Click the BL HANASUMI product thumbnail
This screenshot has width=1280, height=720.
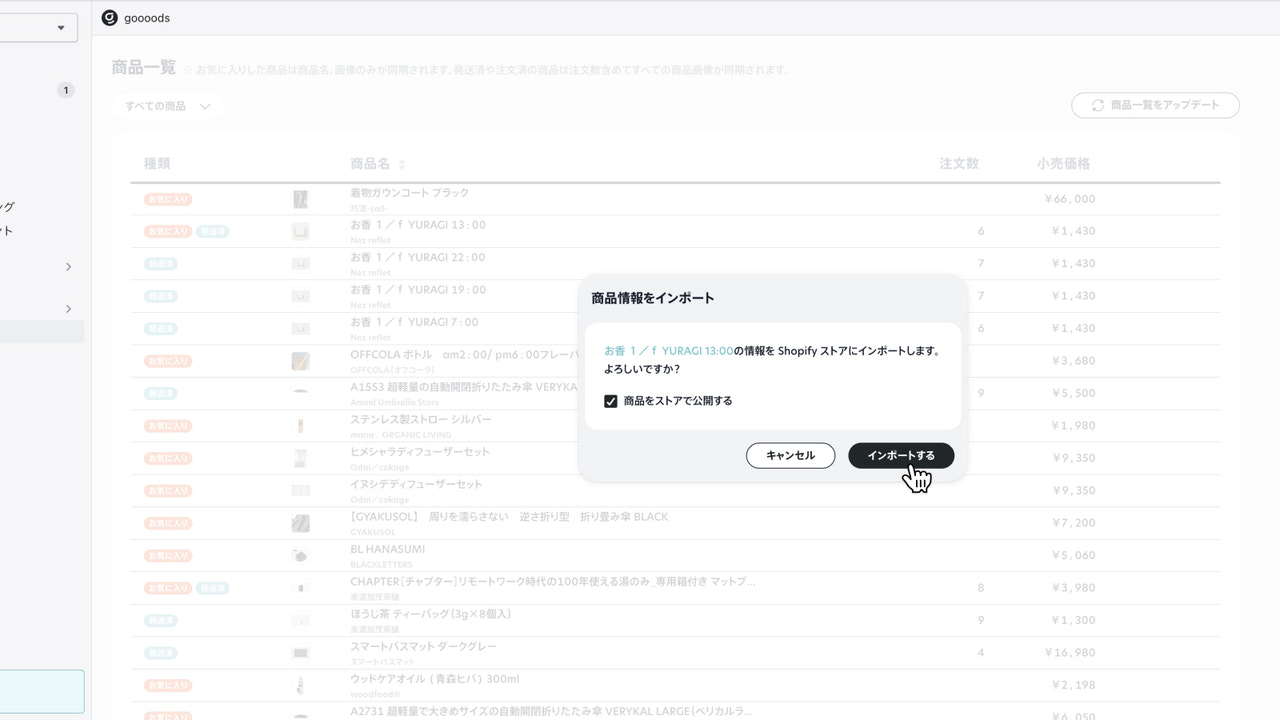301,555
